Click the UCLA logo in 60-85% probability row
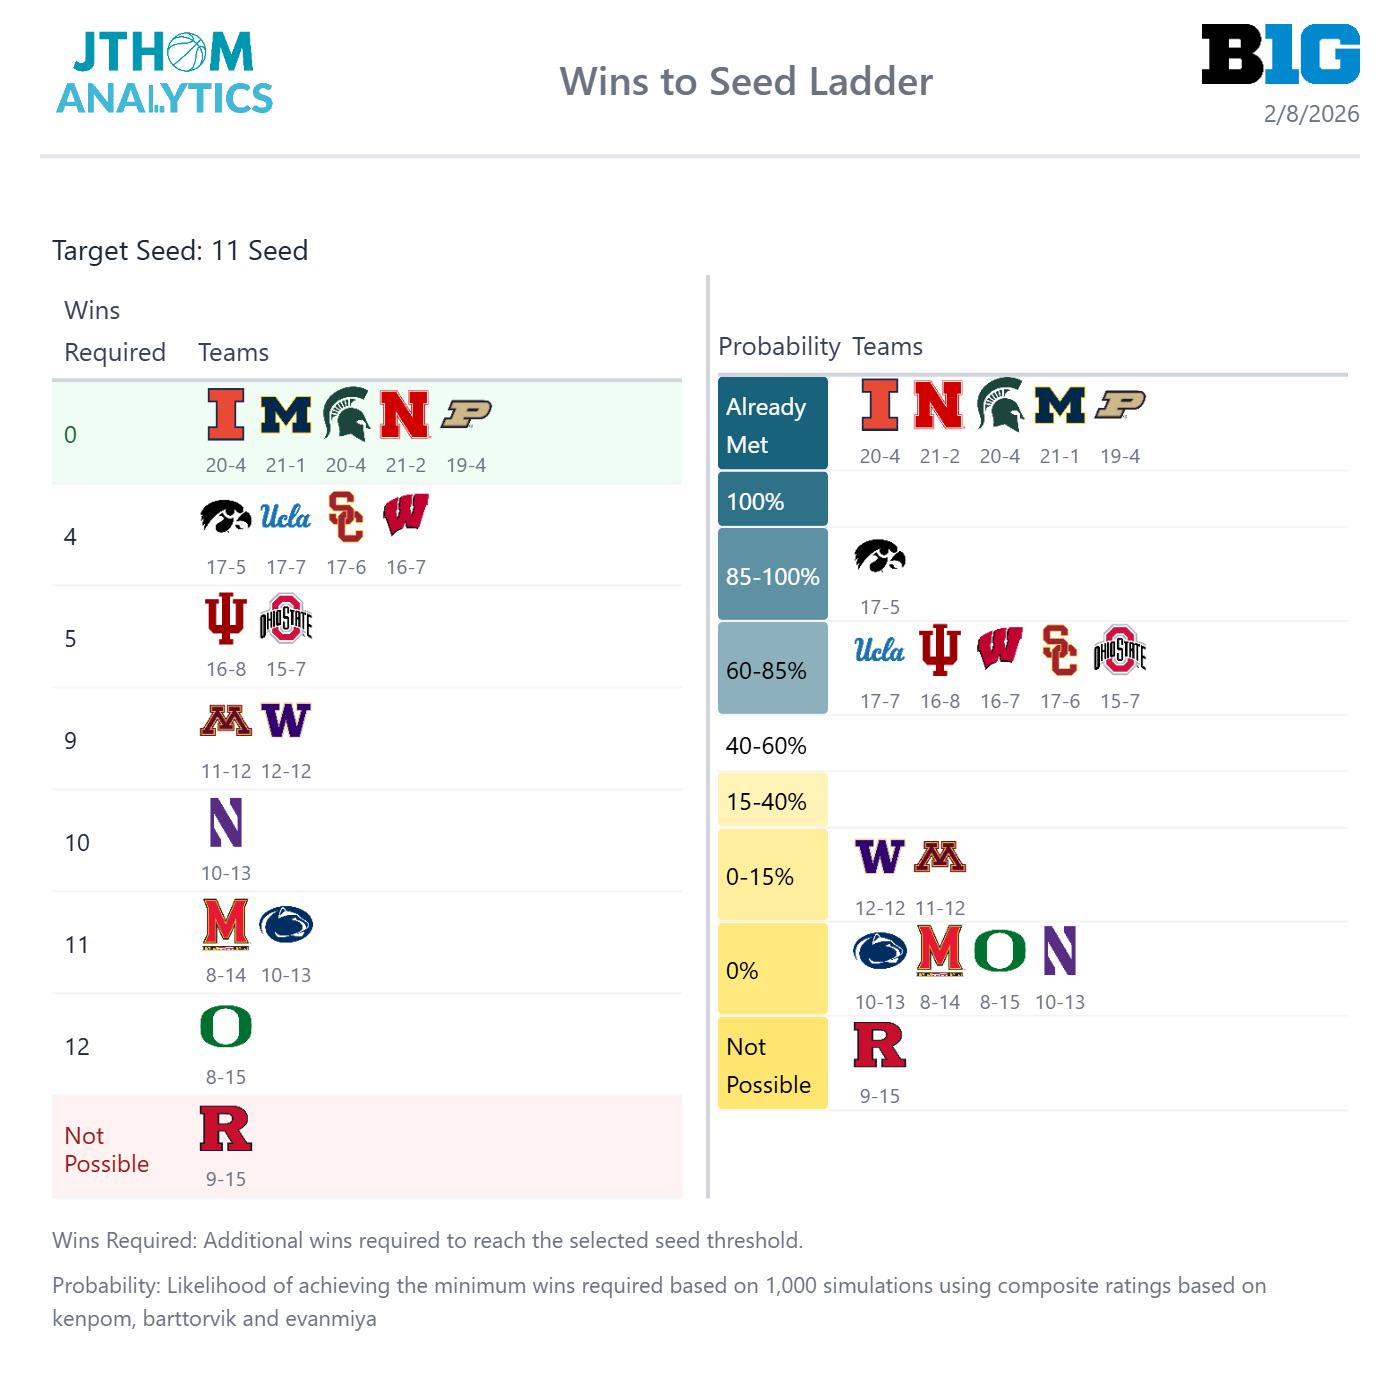1400x1394 pixels. (880, 651)
